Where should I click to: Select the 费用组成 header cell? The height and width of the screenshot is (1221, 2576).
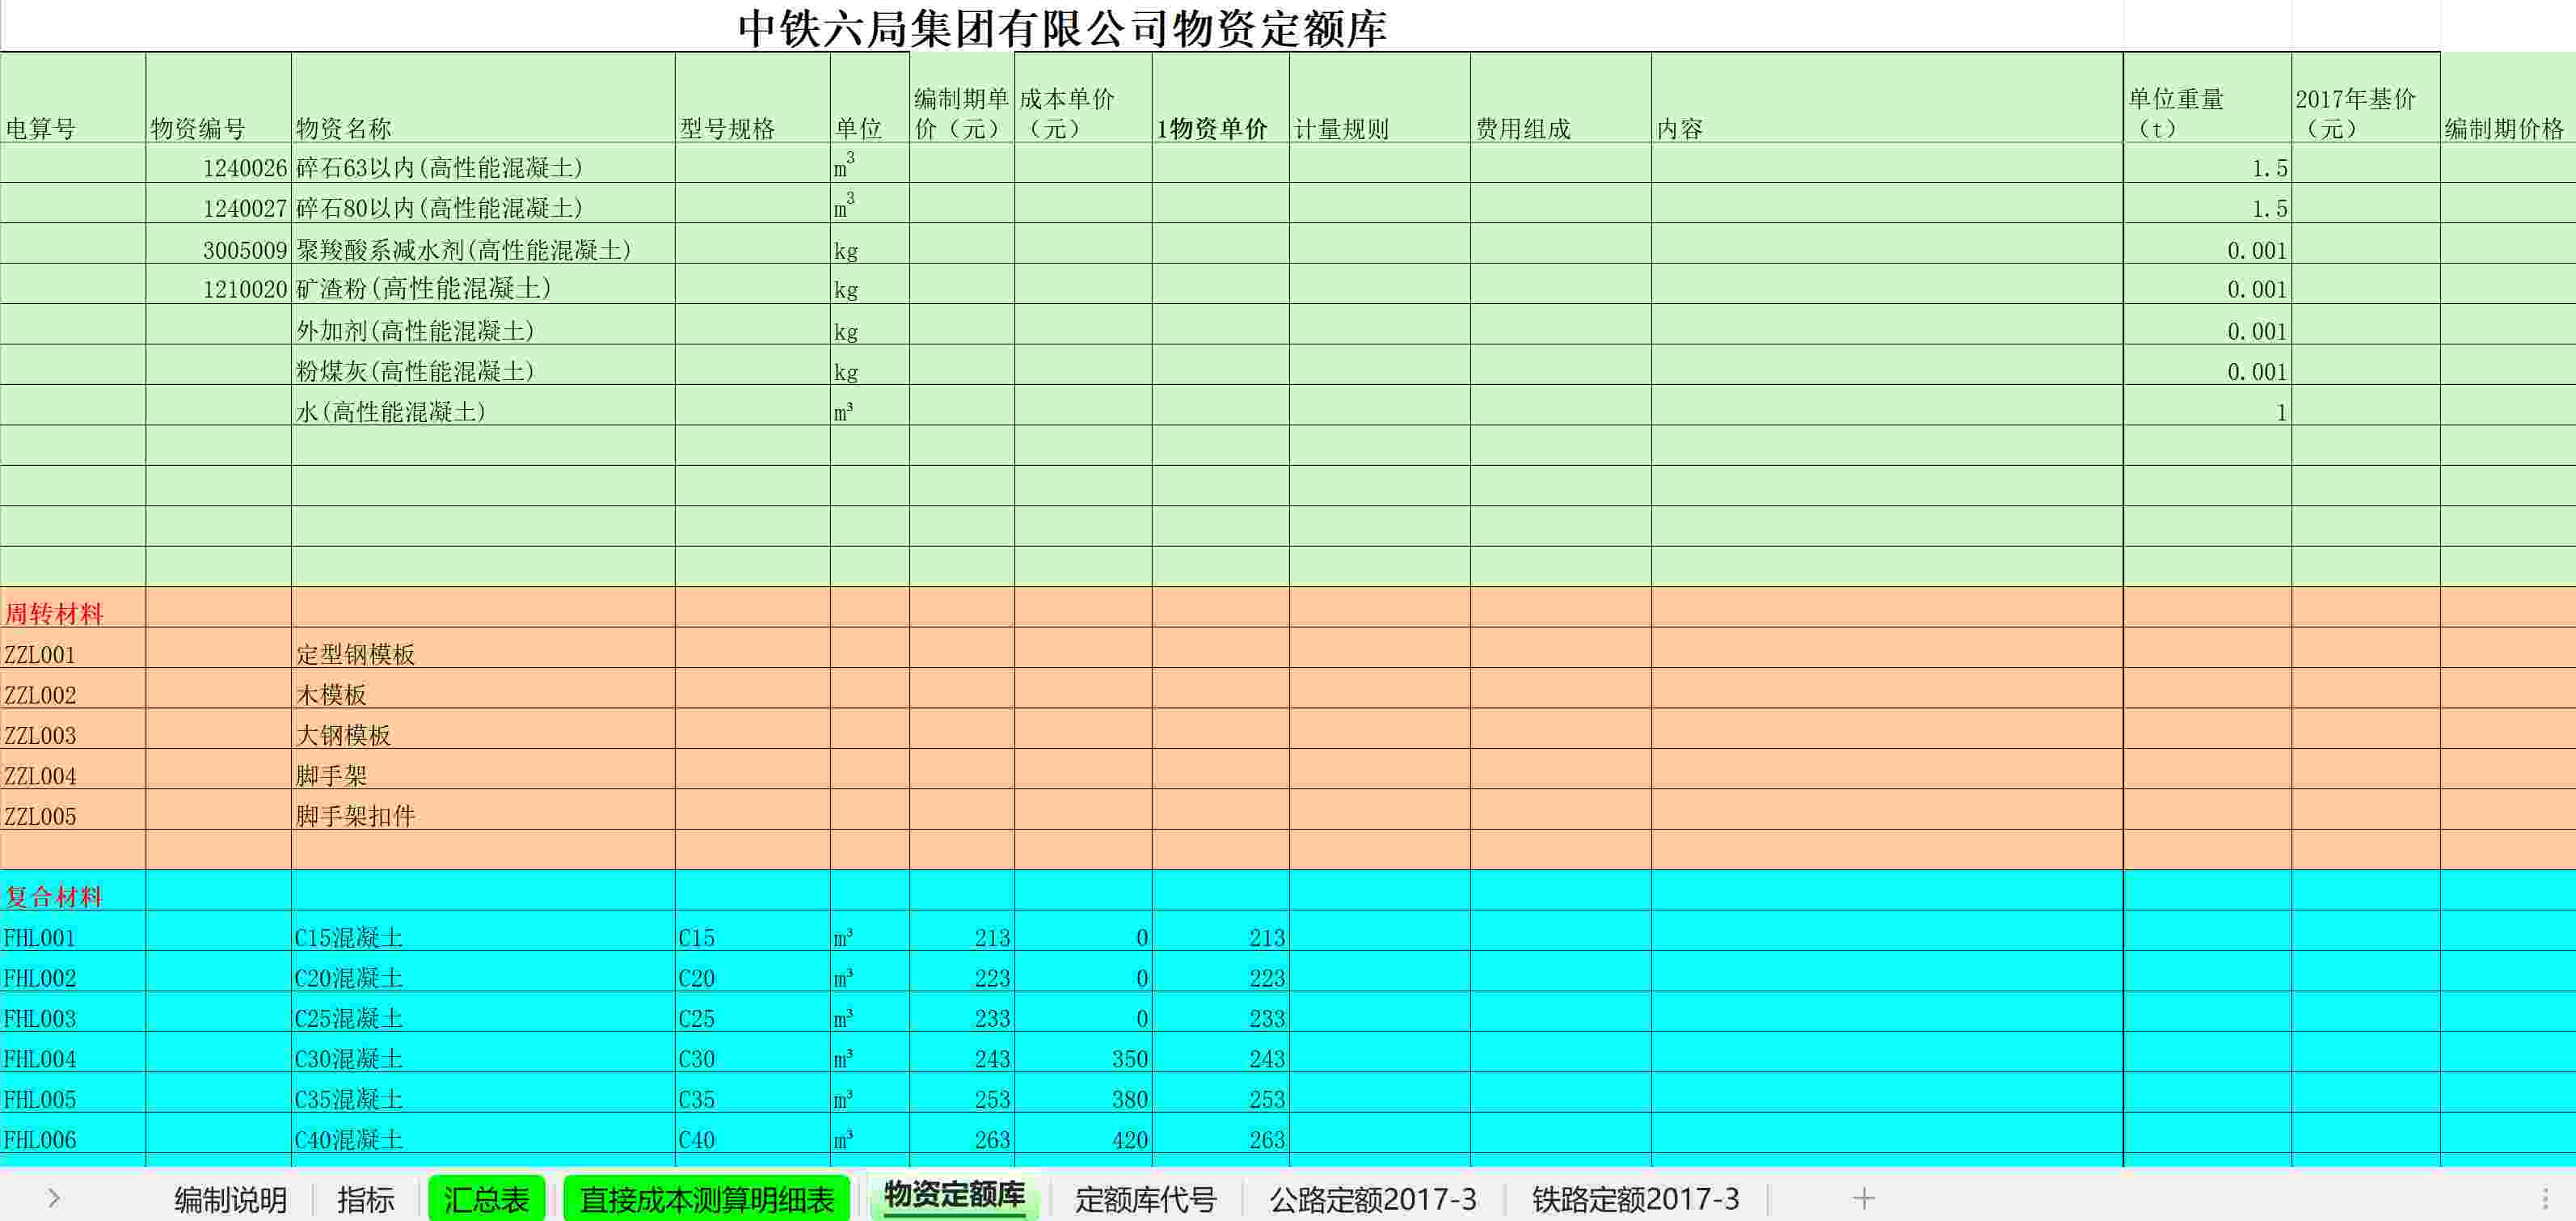tap(1560, 98)
